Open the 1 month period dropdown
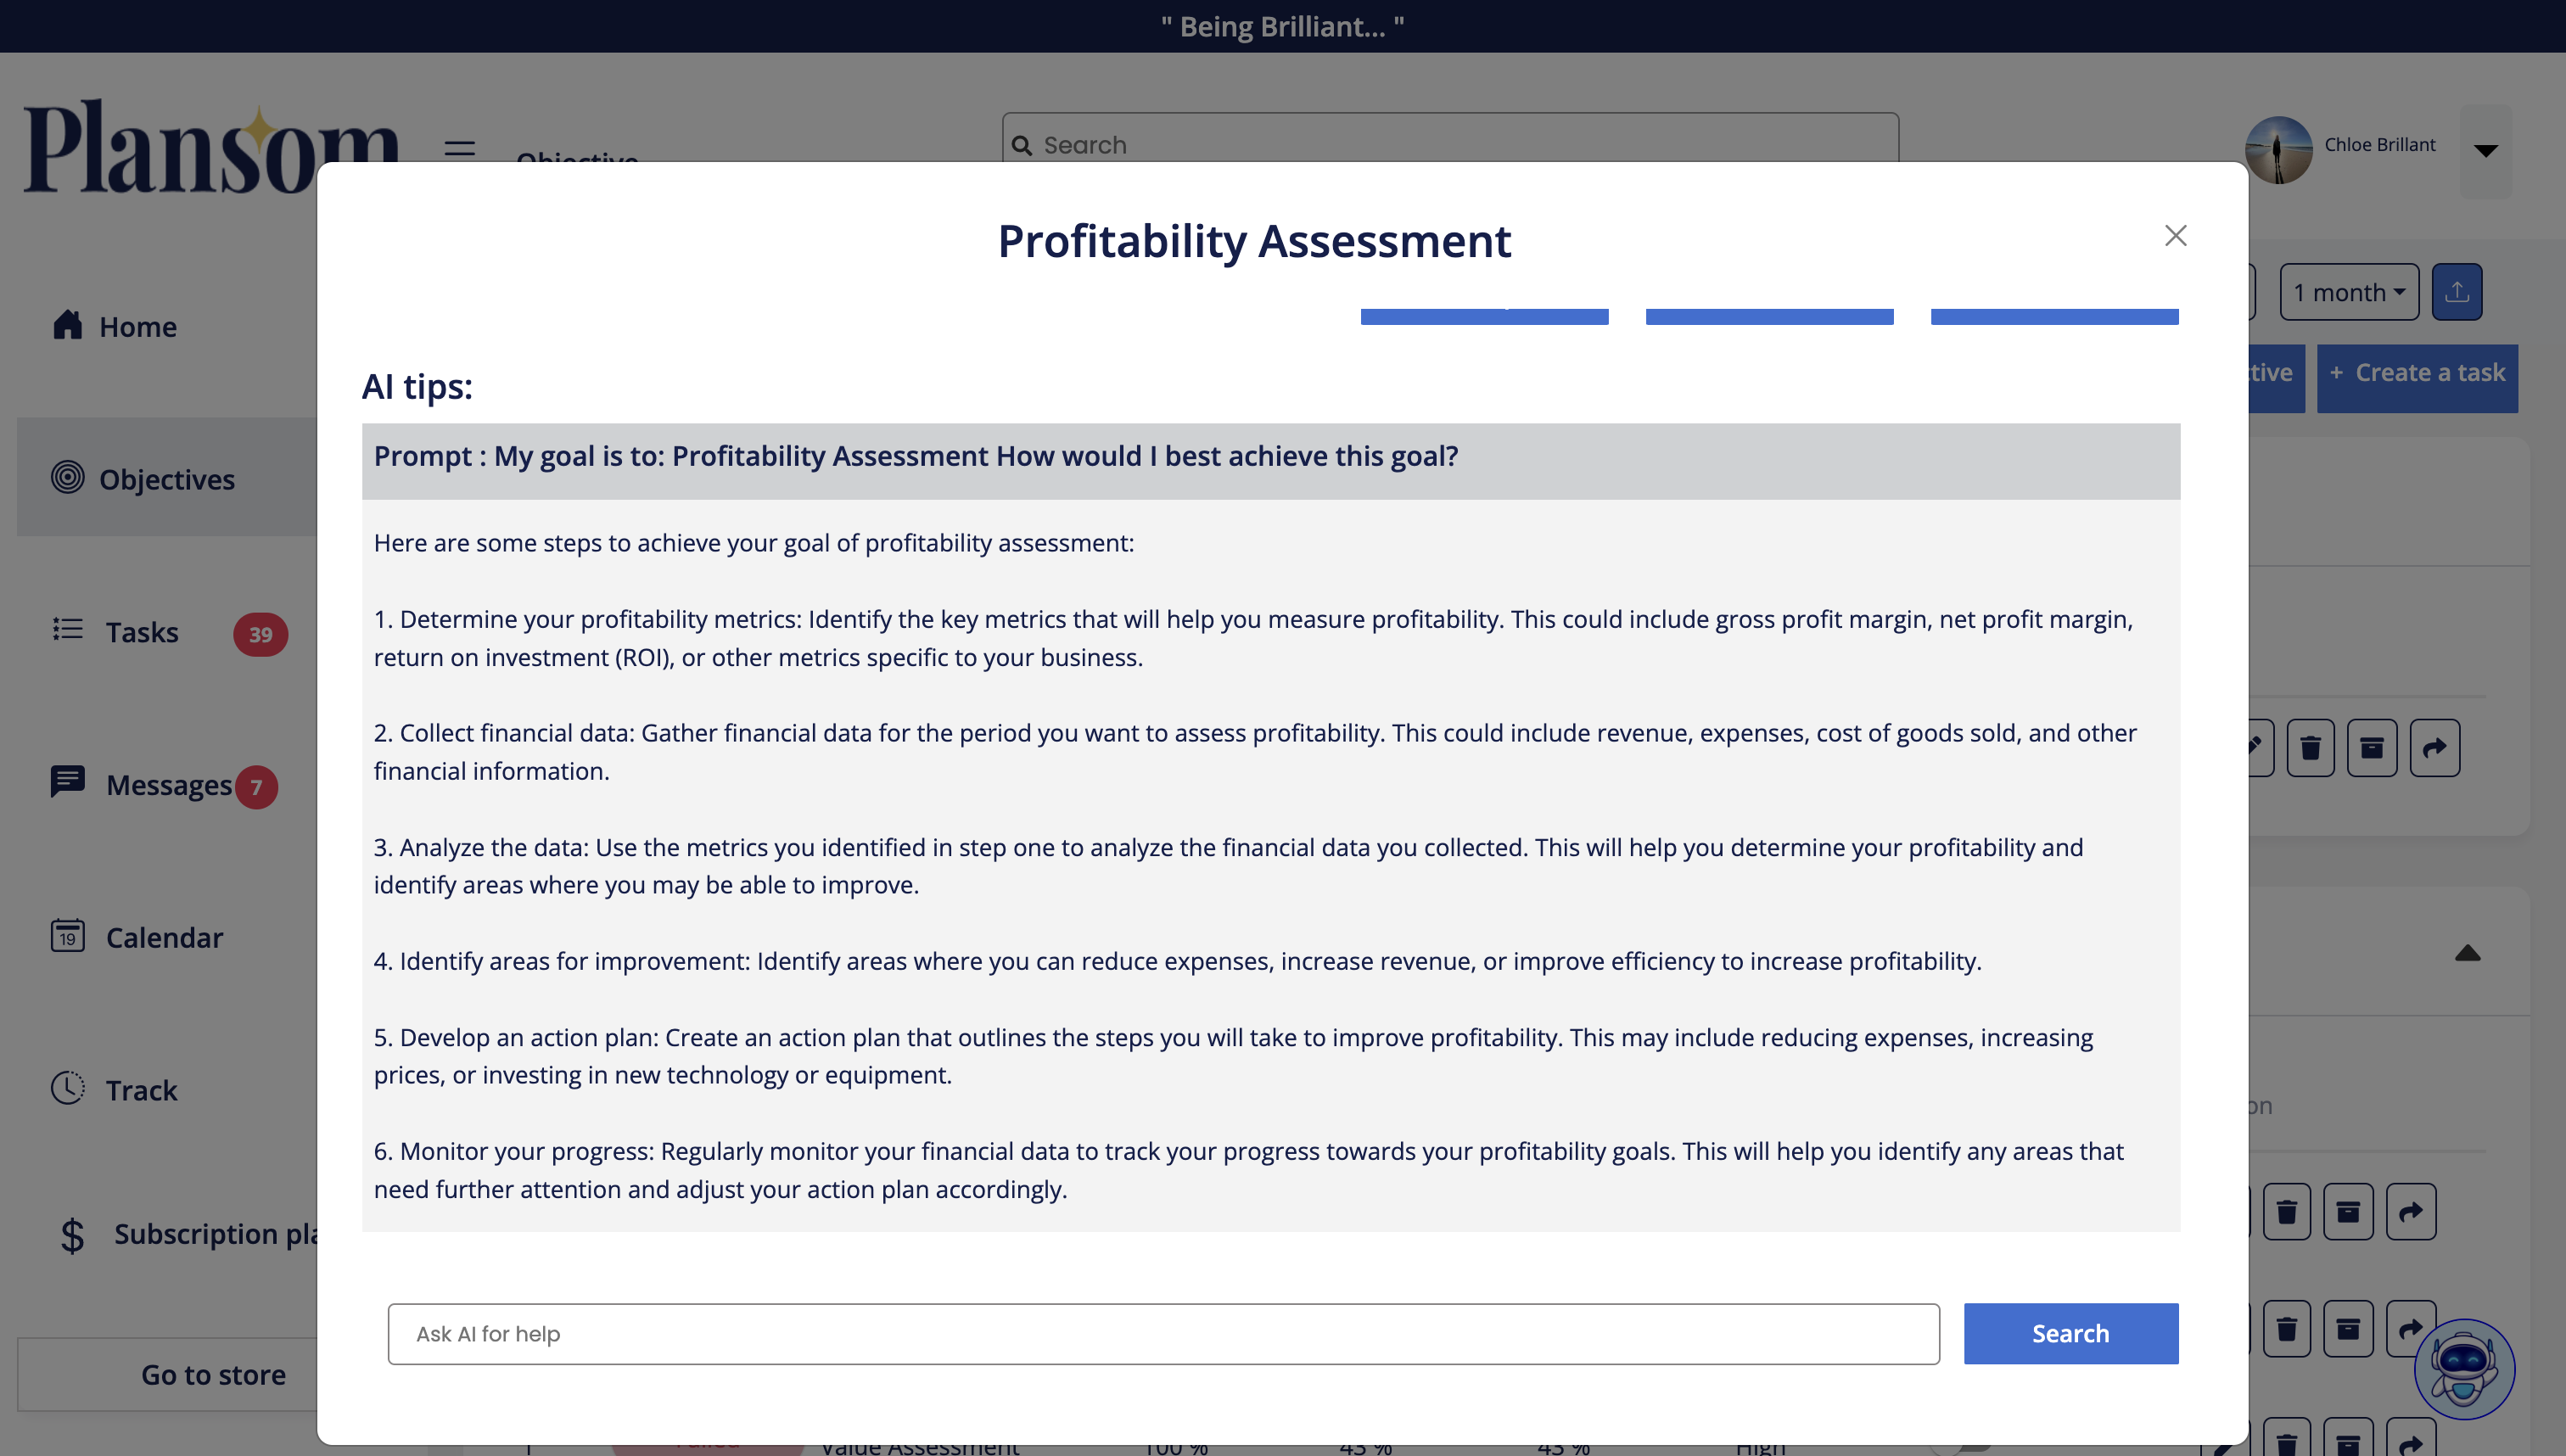The height and width of the screenshot is (1456, 2566). coord(2348,292)
